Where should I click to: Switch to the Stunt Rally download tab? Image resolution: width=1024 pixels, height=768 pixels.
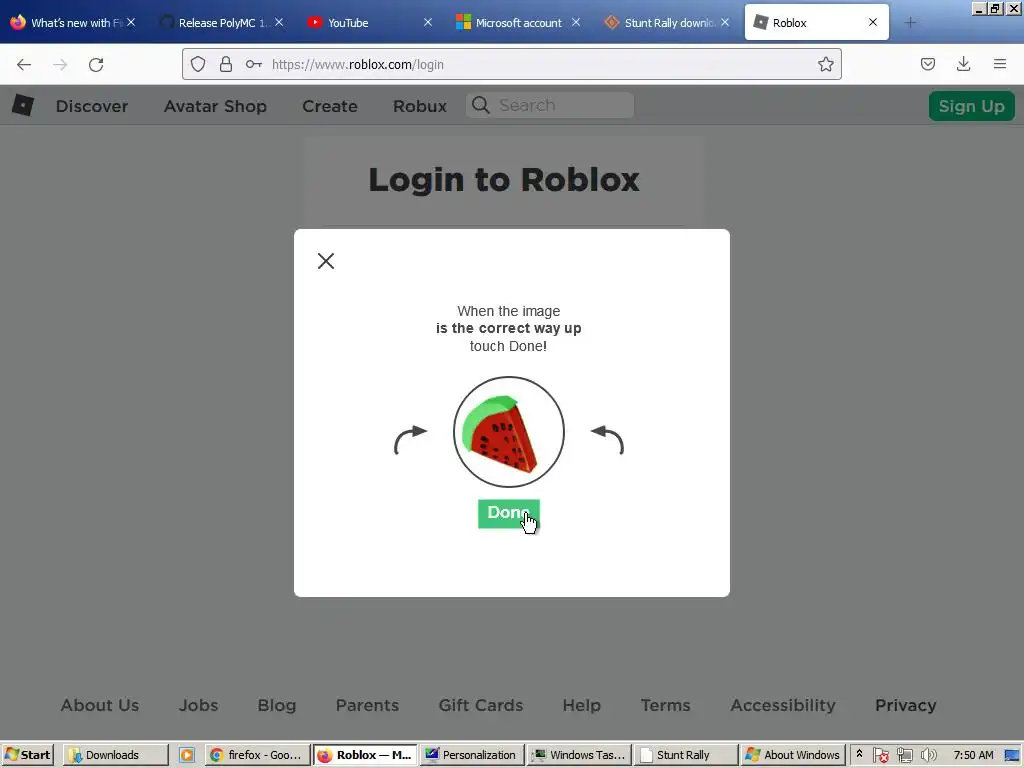coord(667,23)
